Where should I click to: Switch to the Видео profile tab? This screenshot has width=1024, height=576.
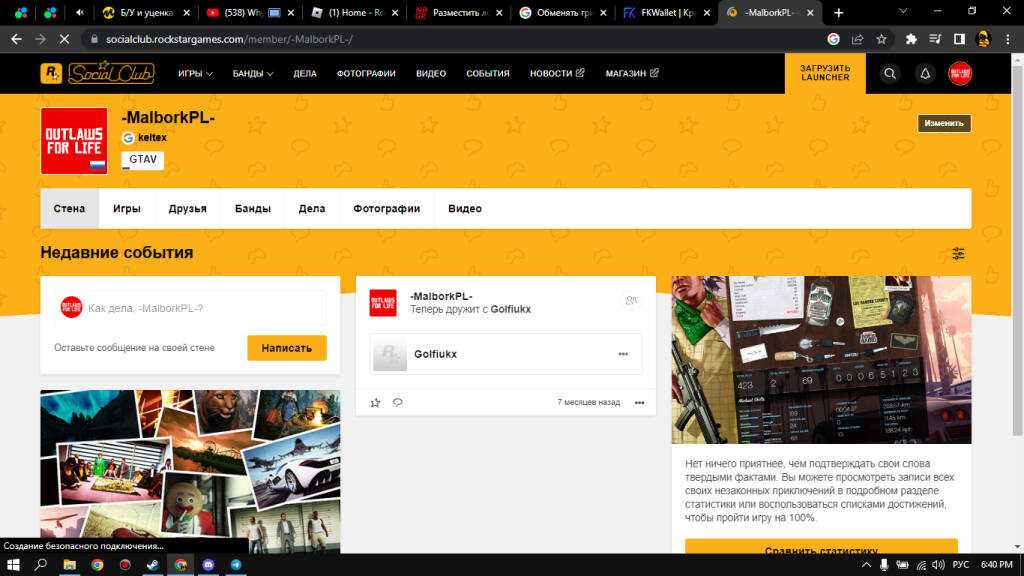(x=465, y=208)
